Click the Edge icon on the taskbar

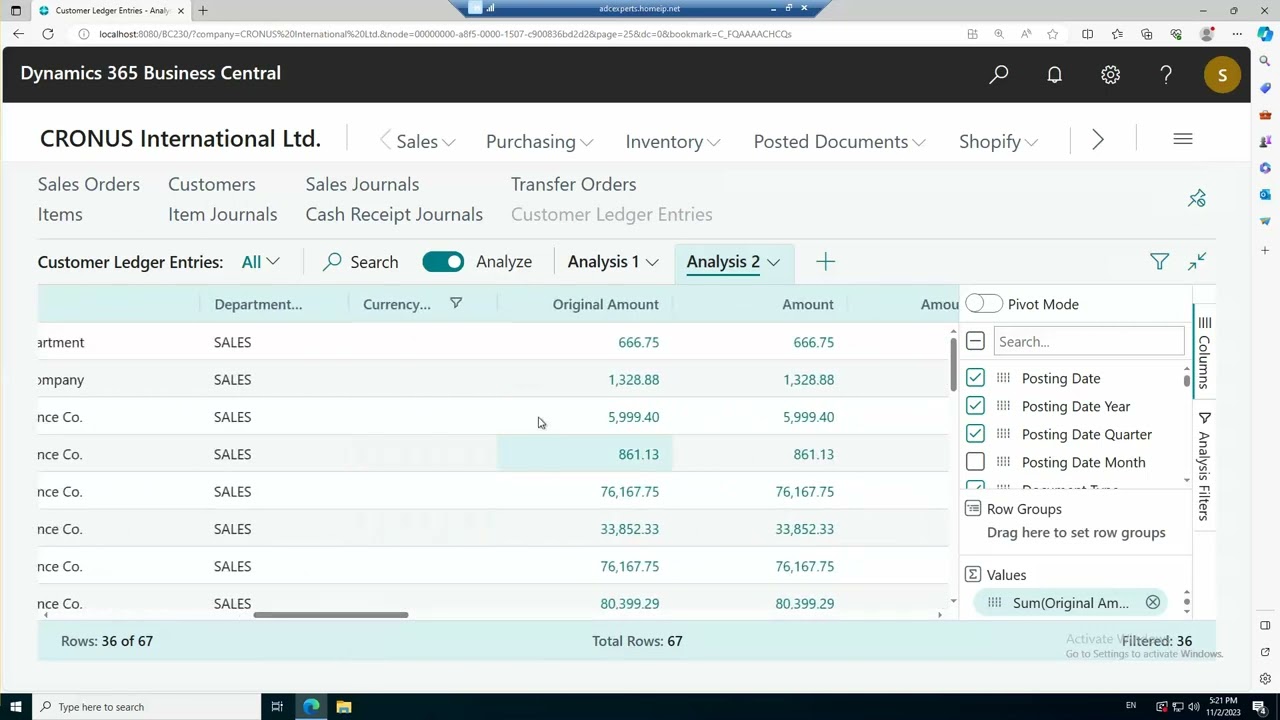point(311,707)
